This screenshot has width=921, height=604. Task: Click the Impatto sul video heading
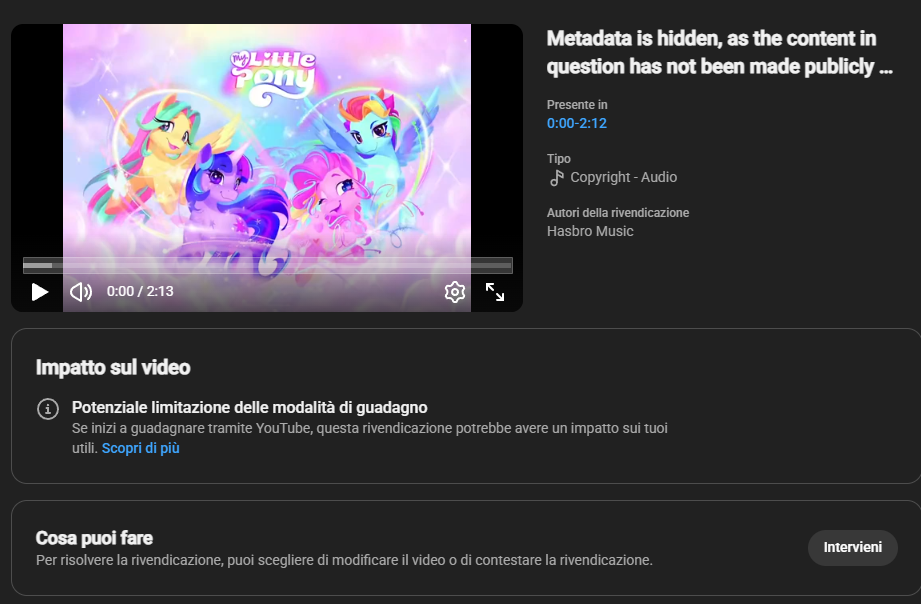[x=113, y=367]
